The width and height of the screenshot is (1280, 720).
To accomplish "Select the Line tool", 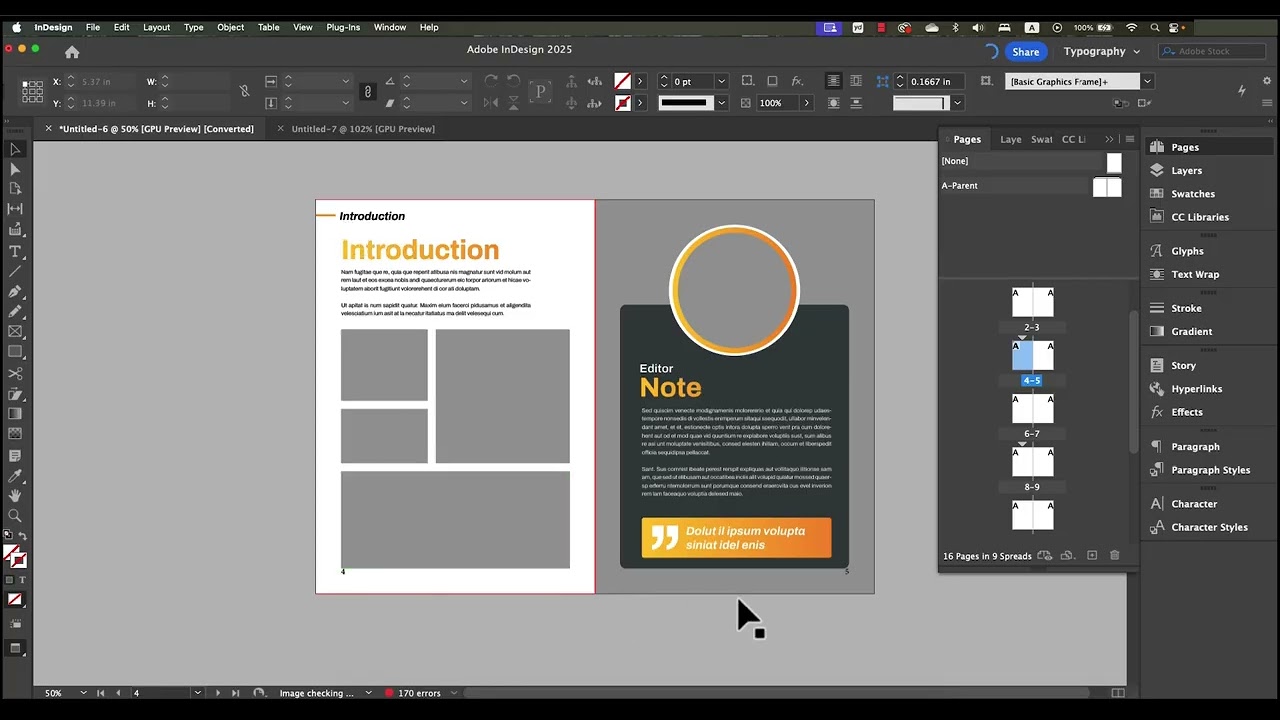I will [x=15, y=271].
